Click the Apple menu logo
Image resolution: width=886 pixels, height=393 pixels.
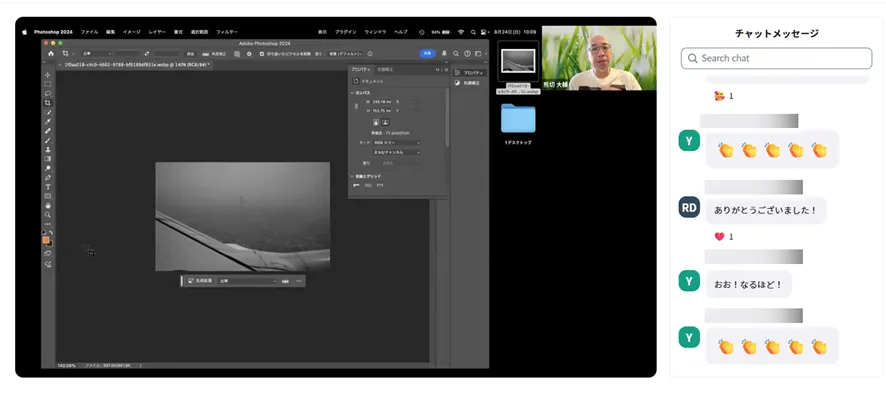click(24, 32)
